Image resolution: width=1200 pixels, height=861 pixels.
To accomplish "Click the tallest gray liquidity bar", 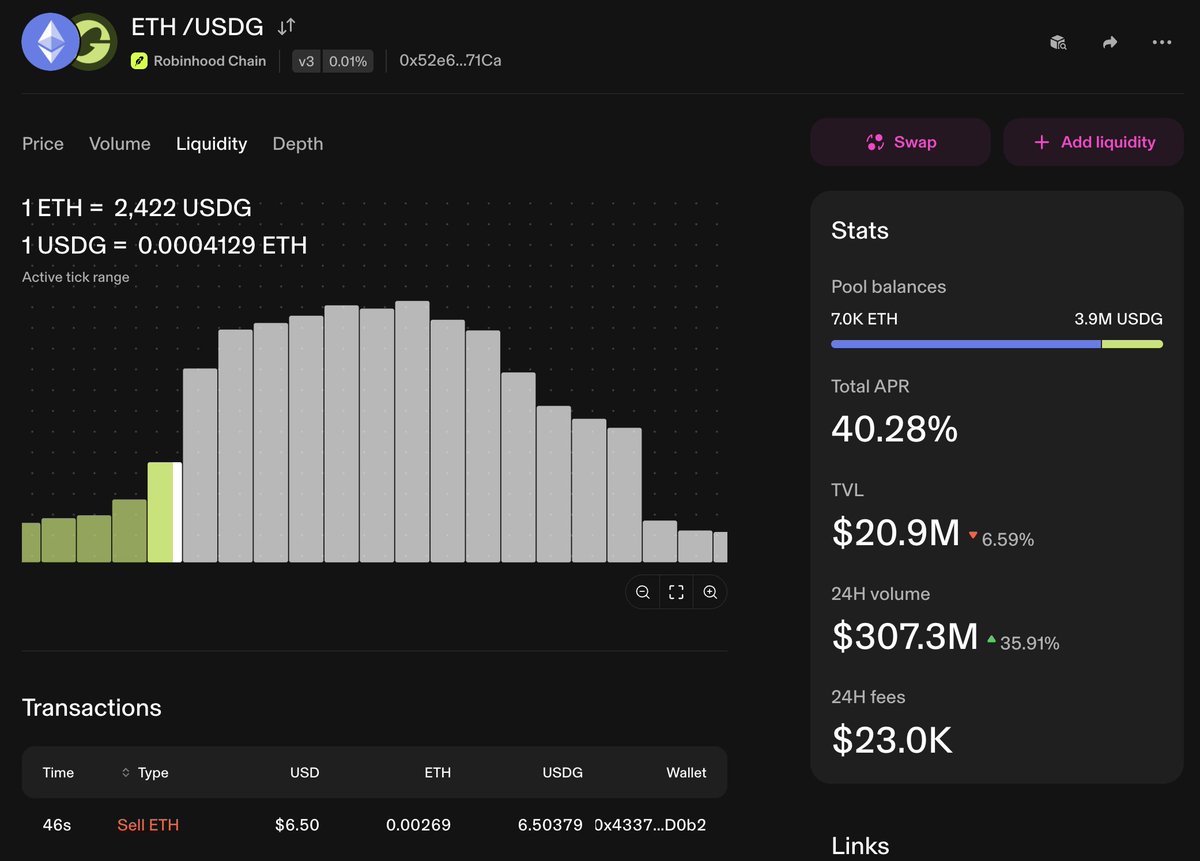I will (x=413, y=432).
